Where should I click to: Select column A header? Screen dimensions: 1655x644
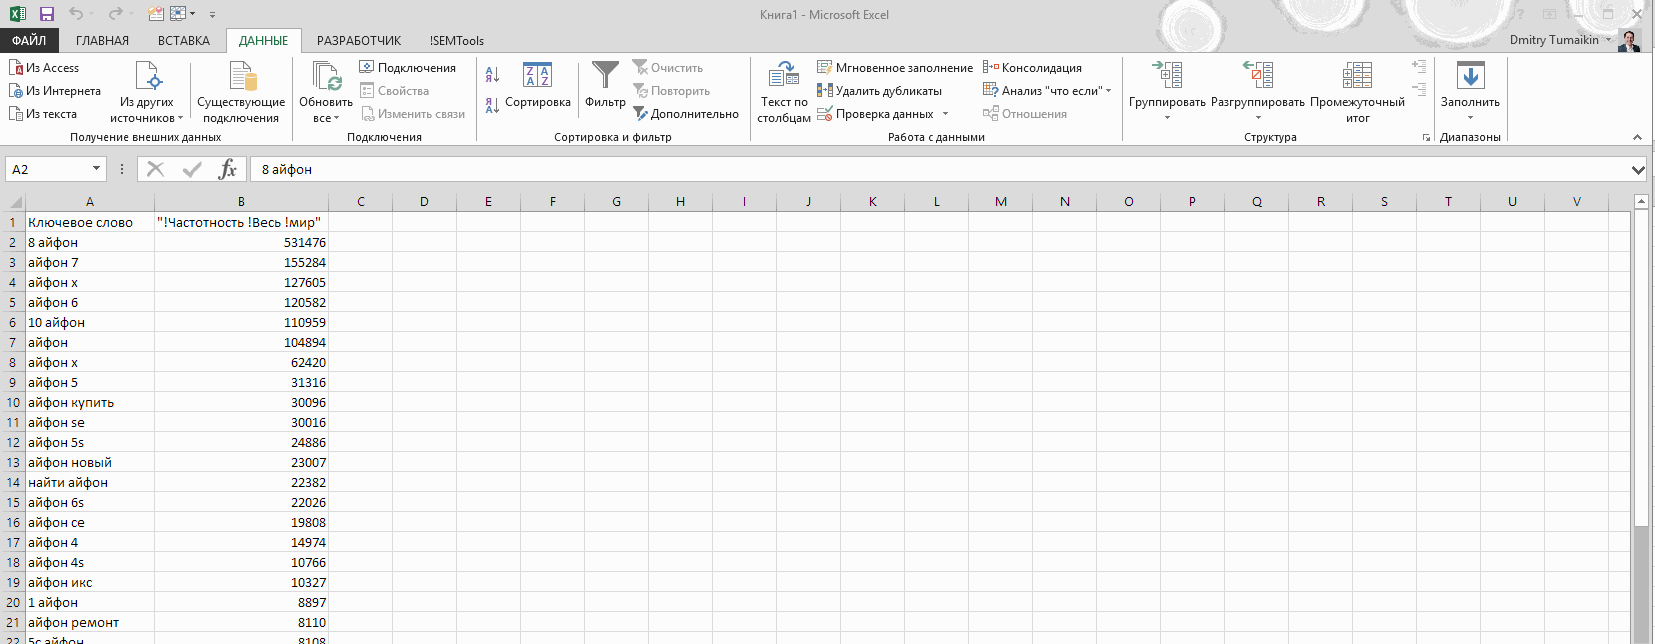(x=90, y=202)
